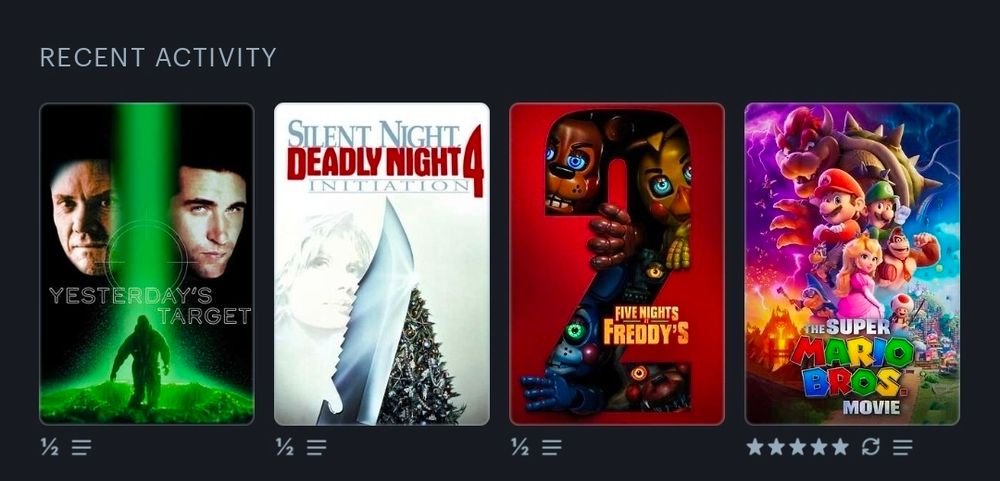Click the first star under Super Mario Bros. Movie
This screenshot has height=481, width=1000.
tap(755, 447)
